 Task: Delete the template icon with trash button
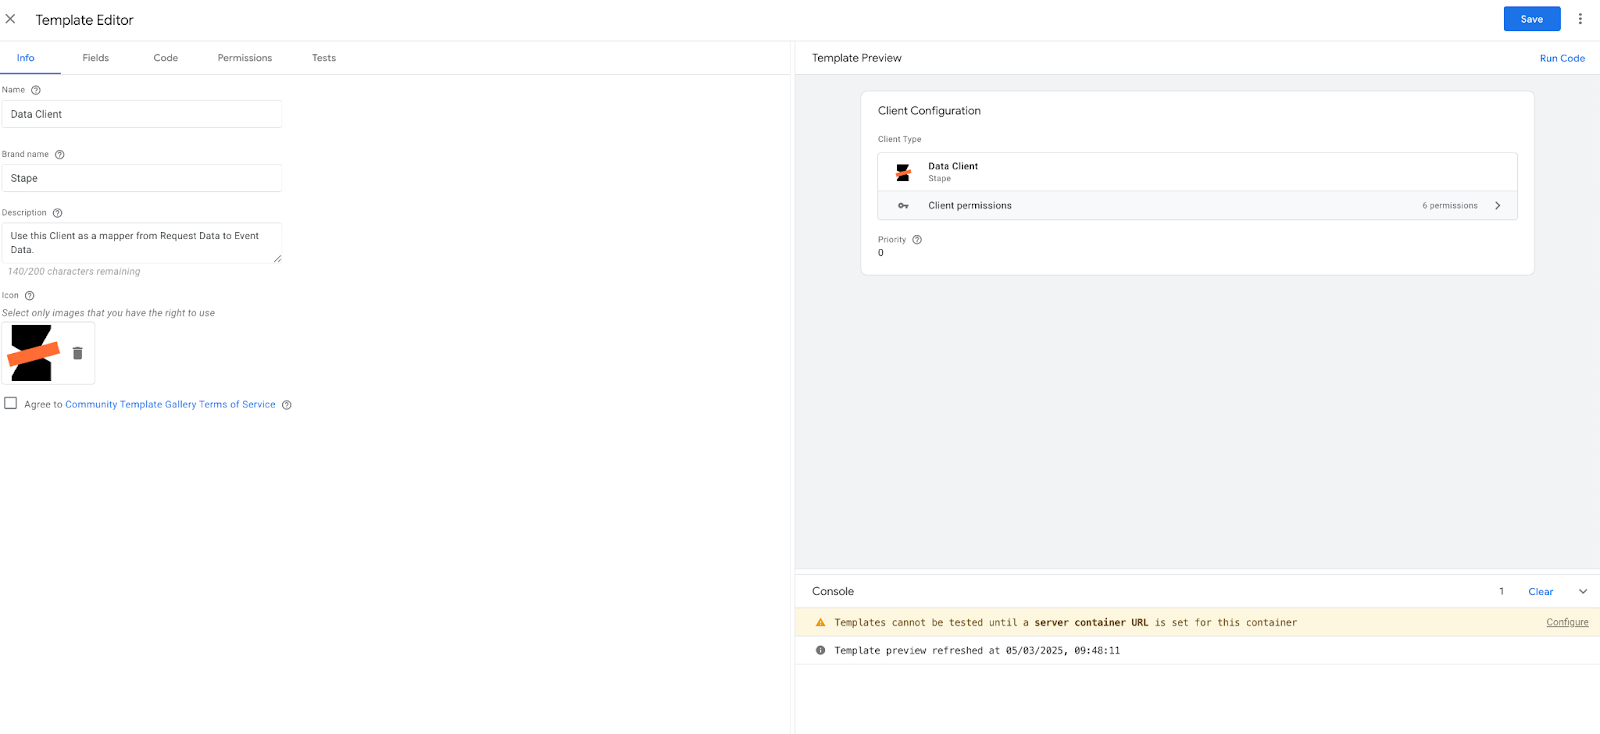(77, 353)
